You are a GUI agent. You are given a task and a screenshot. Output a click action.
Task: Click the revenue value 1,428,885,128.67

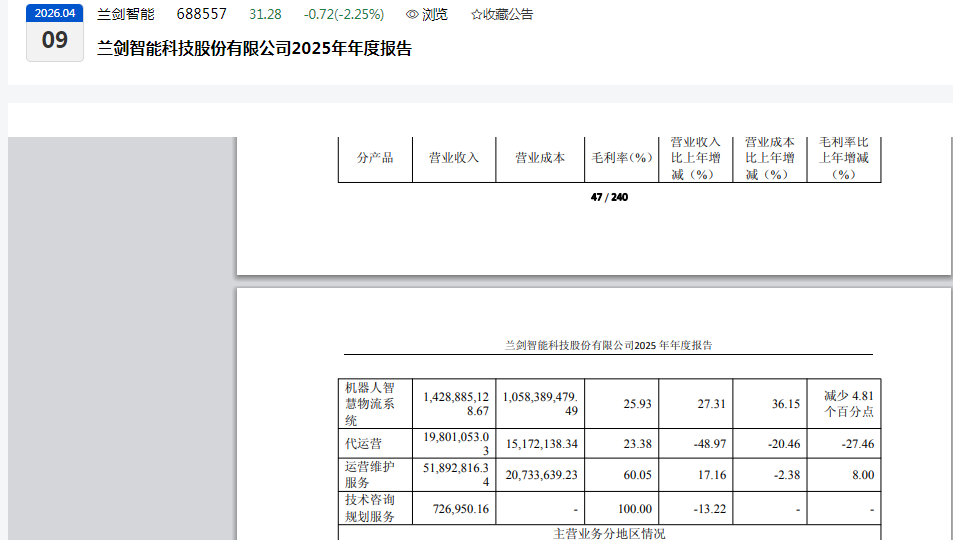(456, 404)
